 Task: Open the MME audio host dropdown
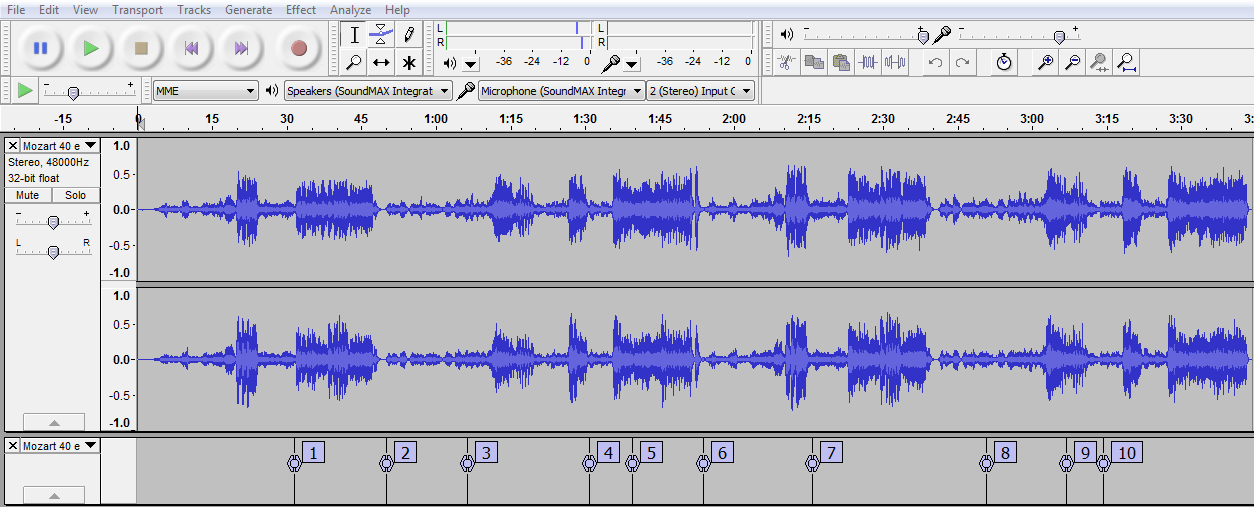206,91
